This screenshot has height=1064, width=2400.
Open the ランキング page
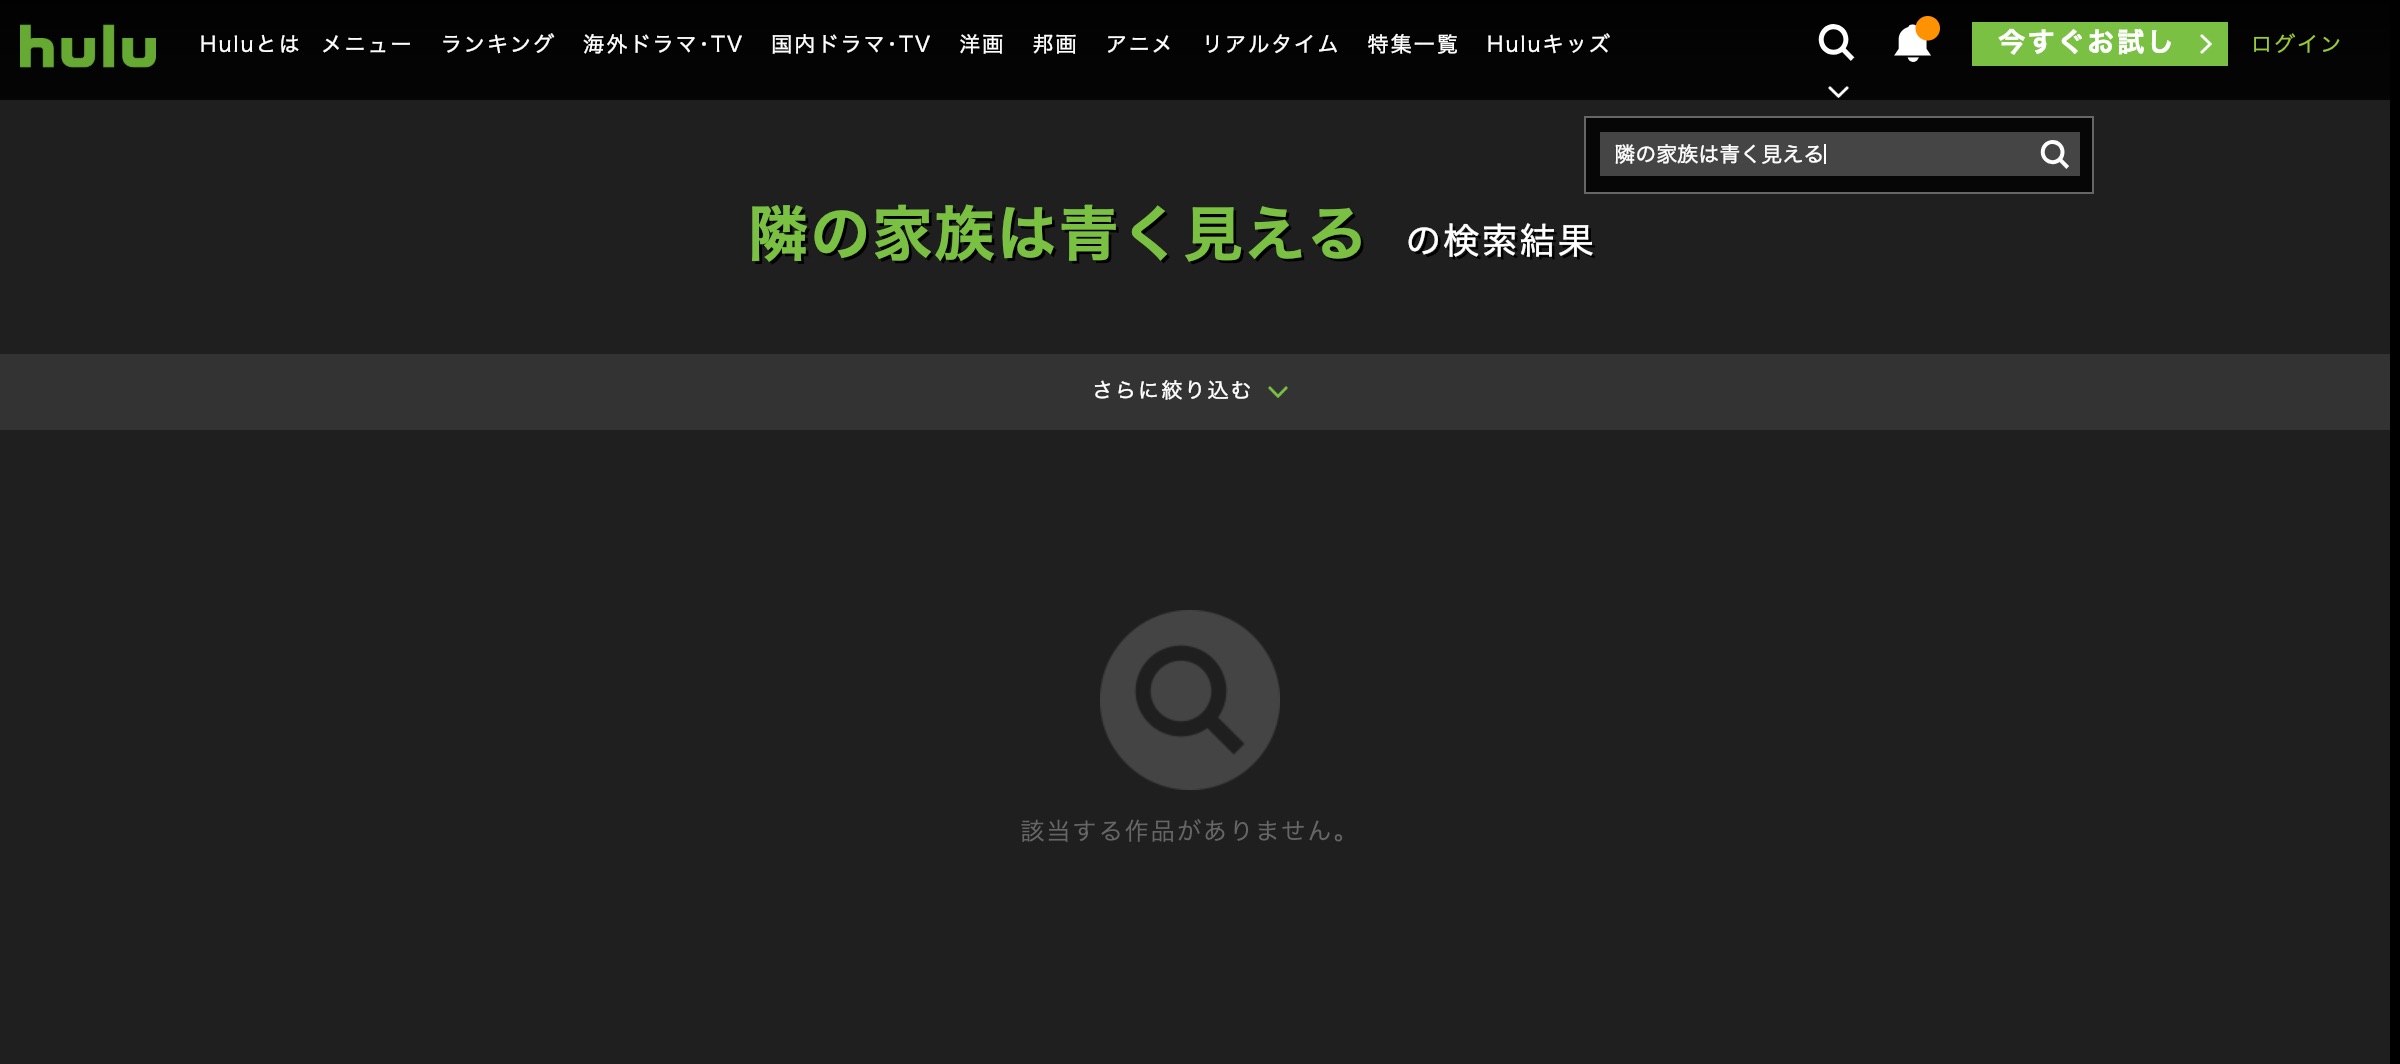pos(498,44)
